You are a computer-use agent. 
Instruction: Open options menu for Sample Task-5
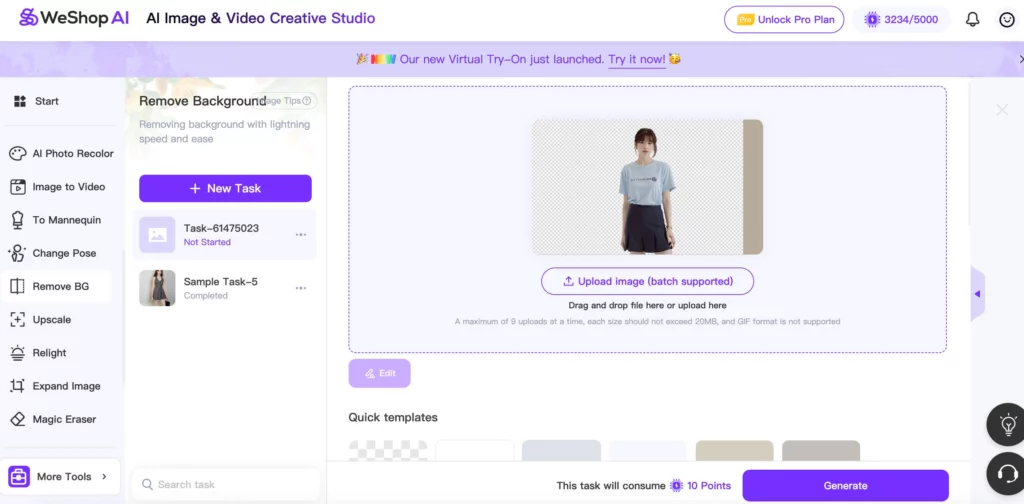pos(301,288)
